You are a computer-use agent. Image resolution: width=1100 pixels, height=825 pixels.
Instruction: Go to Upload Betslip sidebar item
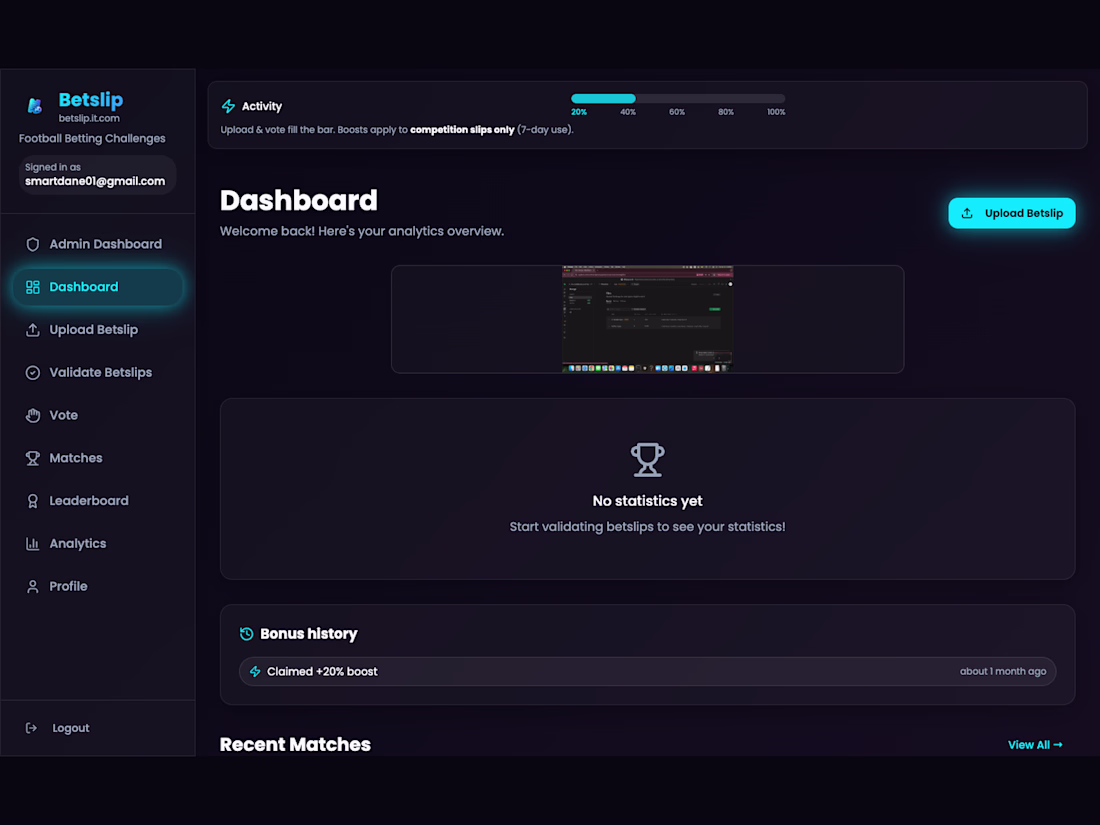click(98, 330)
